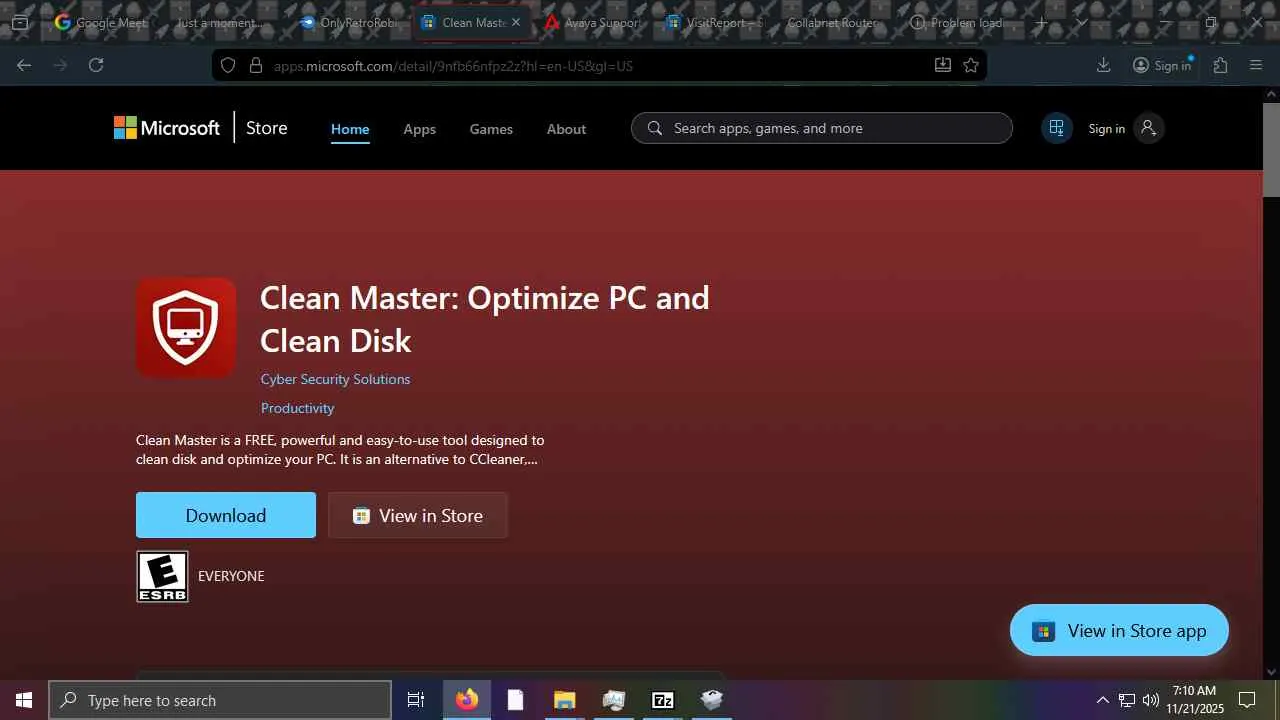Open File Explorer from the taskbar
This screenshot has height=720, width=1280.
click(564, 700)
